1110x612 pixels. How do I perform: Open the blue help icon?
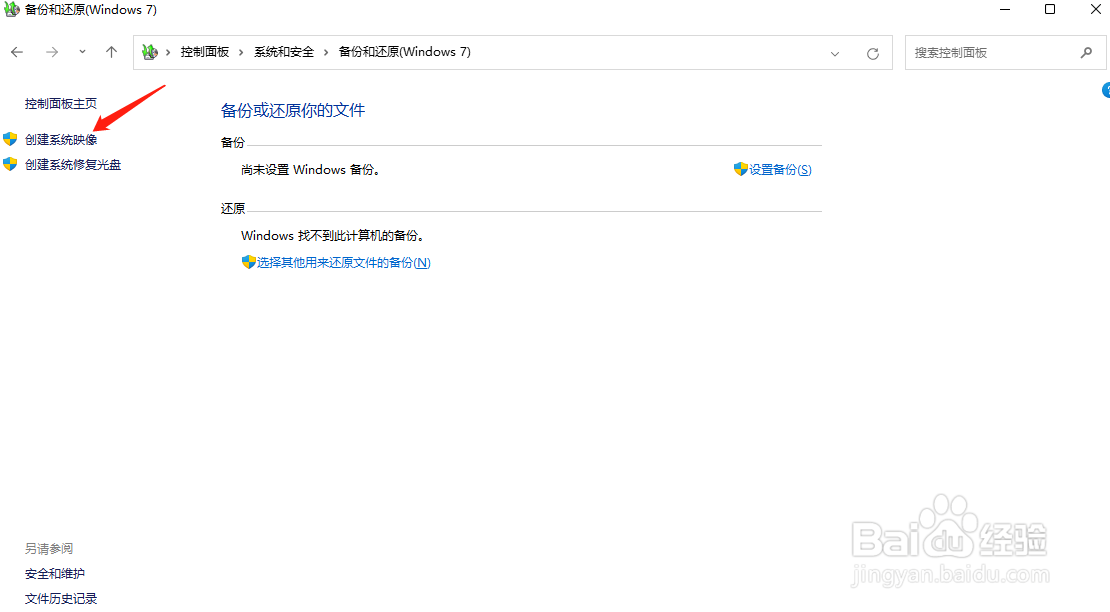[x=1106, y=90]
